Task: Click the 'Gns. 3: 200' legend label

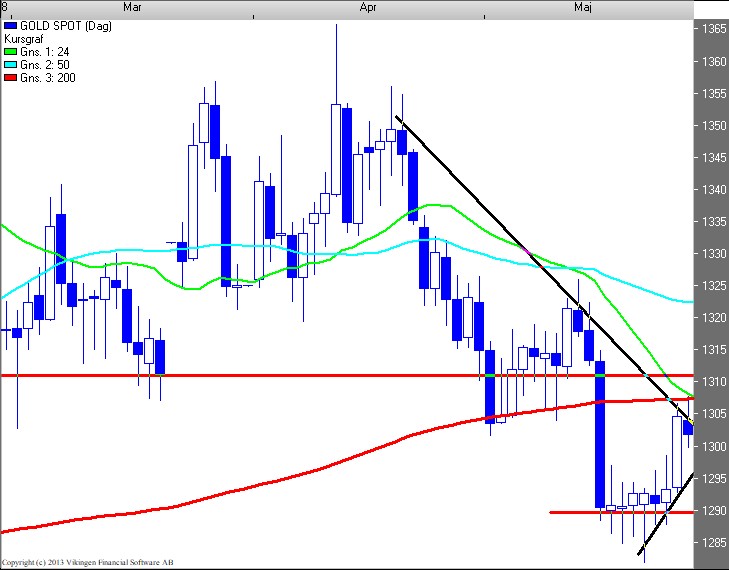Action: coord(47,78)
